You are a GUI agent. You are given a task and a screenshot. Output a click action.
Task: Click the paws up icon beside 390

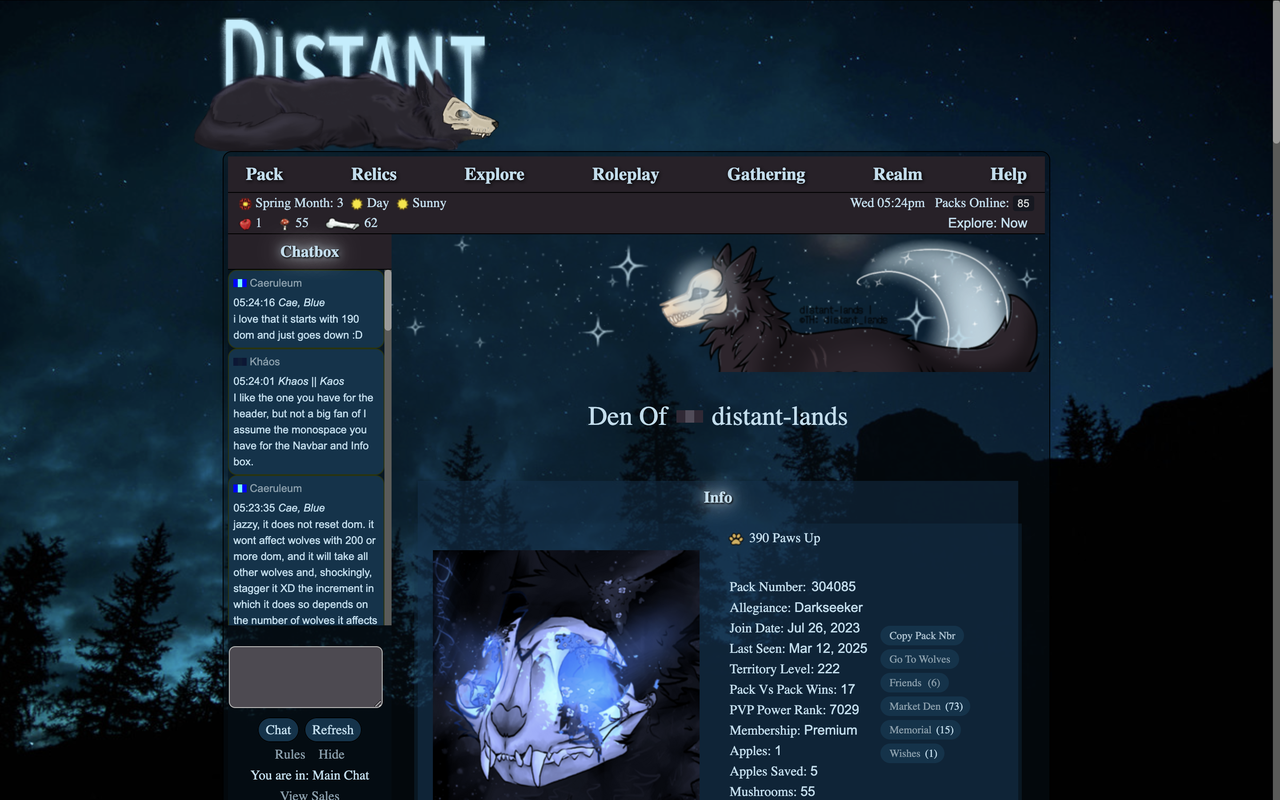click(738, 537)
